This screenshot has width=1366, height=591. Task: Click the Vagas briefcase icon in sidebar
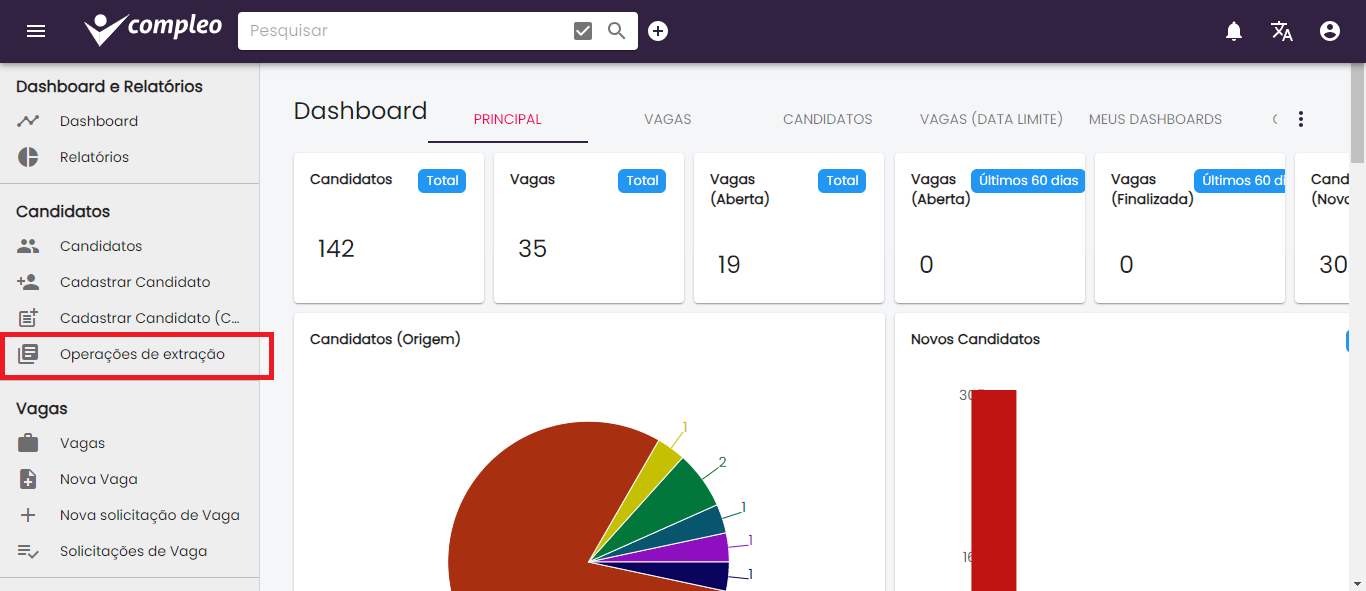pos(28,443)
